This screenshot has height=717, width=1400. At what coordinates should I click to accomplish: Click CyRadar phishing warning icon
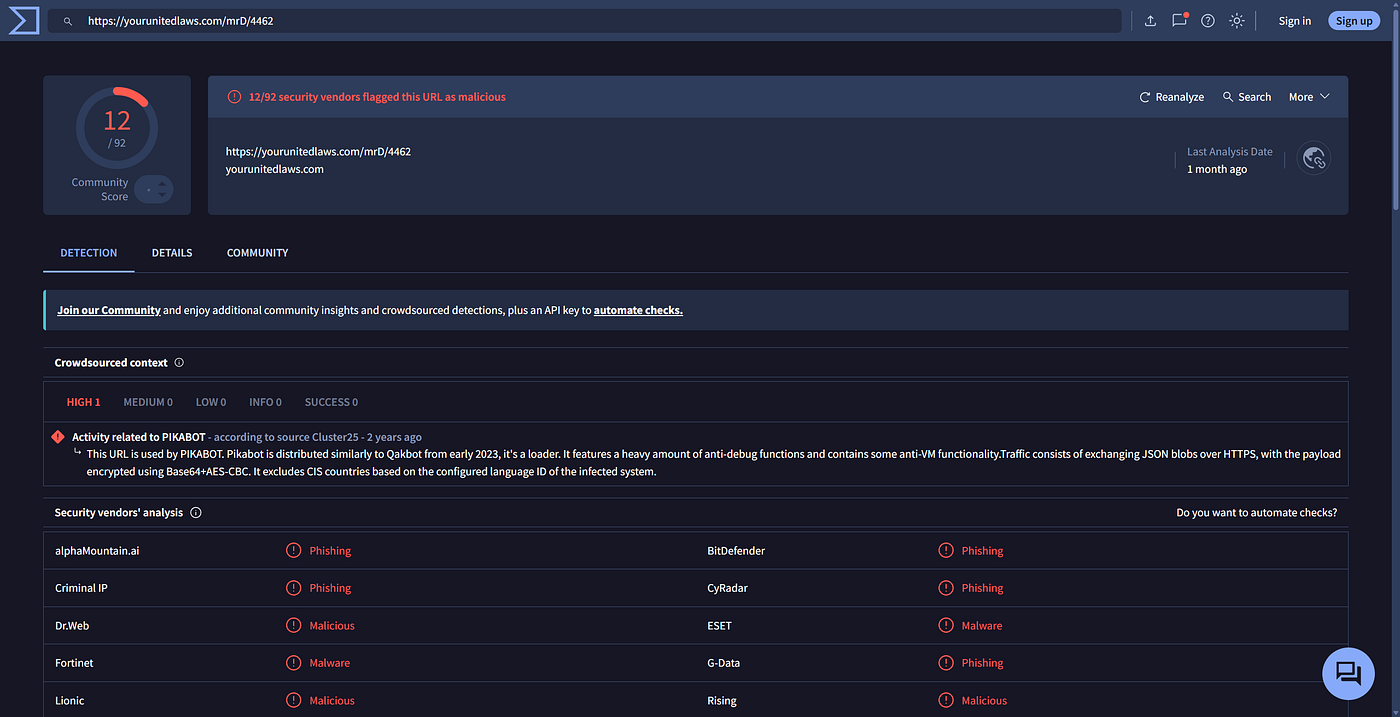coord(946,588)
